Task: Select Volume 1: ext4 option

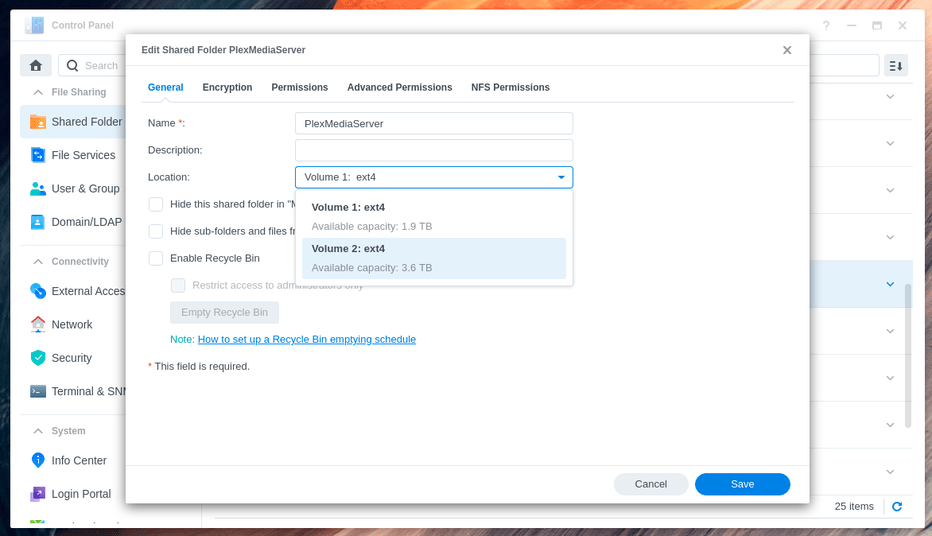Action: click(x=434, y=217)
